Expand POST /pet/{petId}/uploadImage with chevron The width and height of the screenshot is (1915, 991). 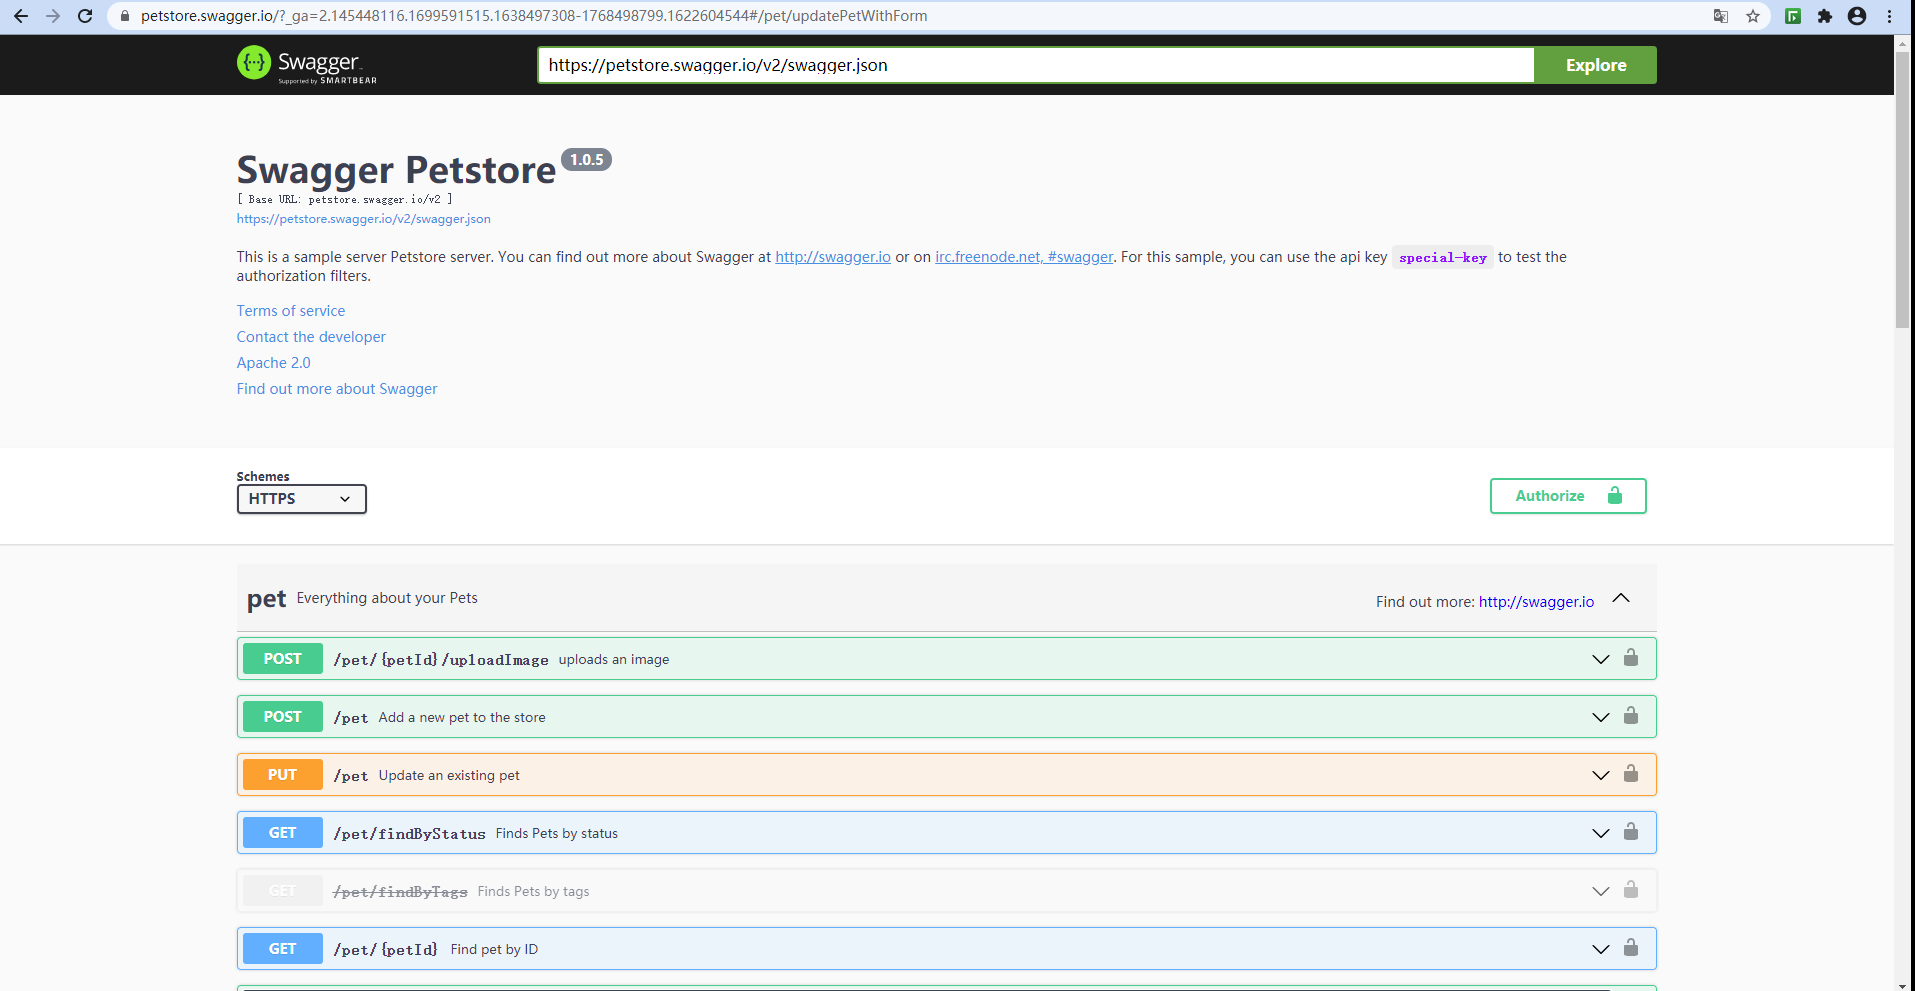point(1601,659)
